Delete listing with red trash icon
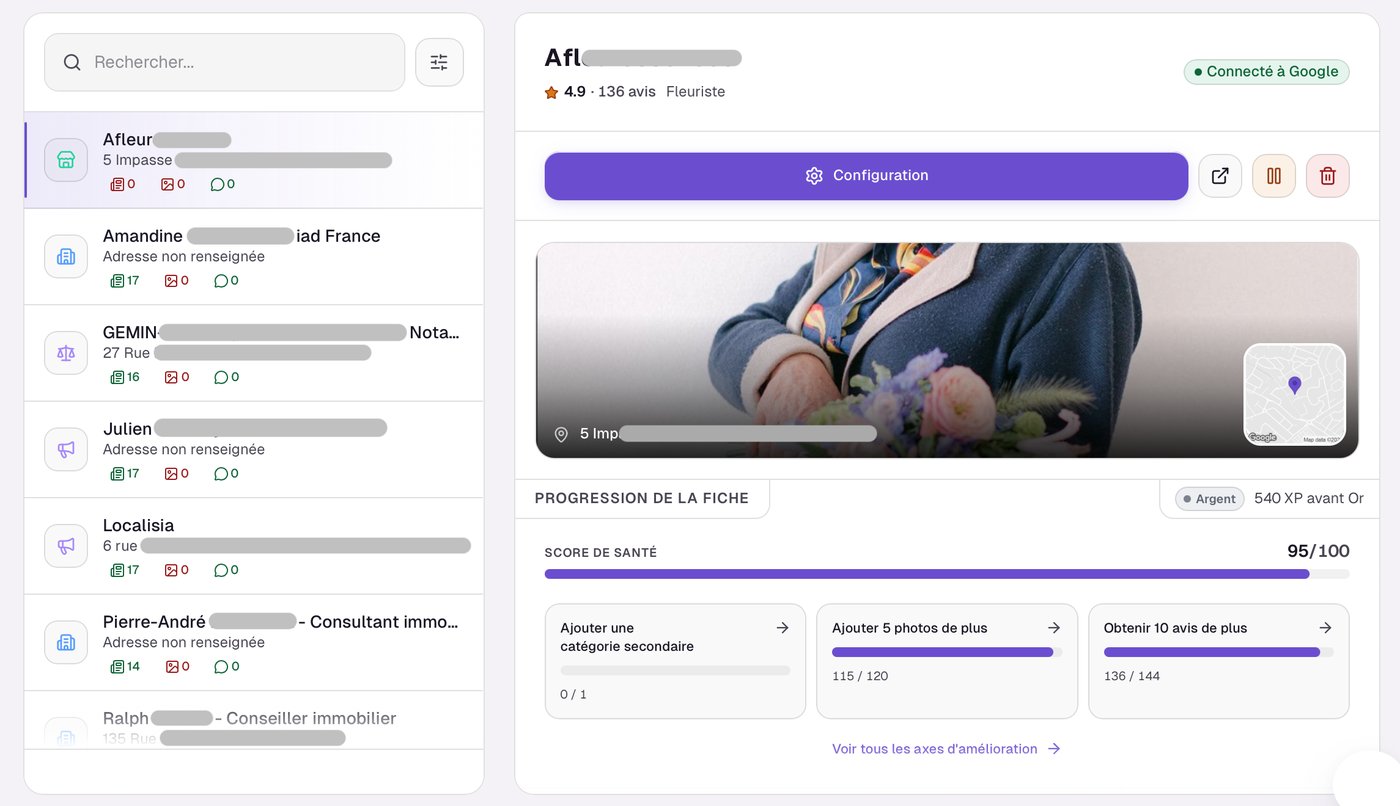 pyautogui.click(x=1328, y=176)
